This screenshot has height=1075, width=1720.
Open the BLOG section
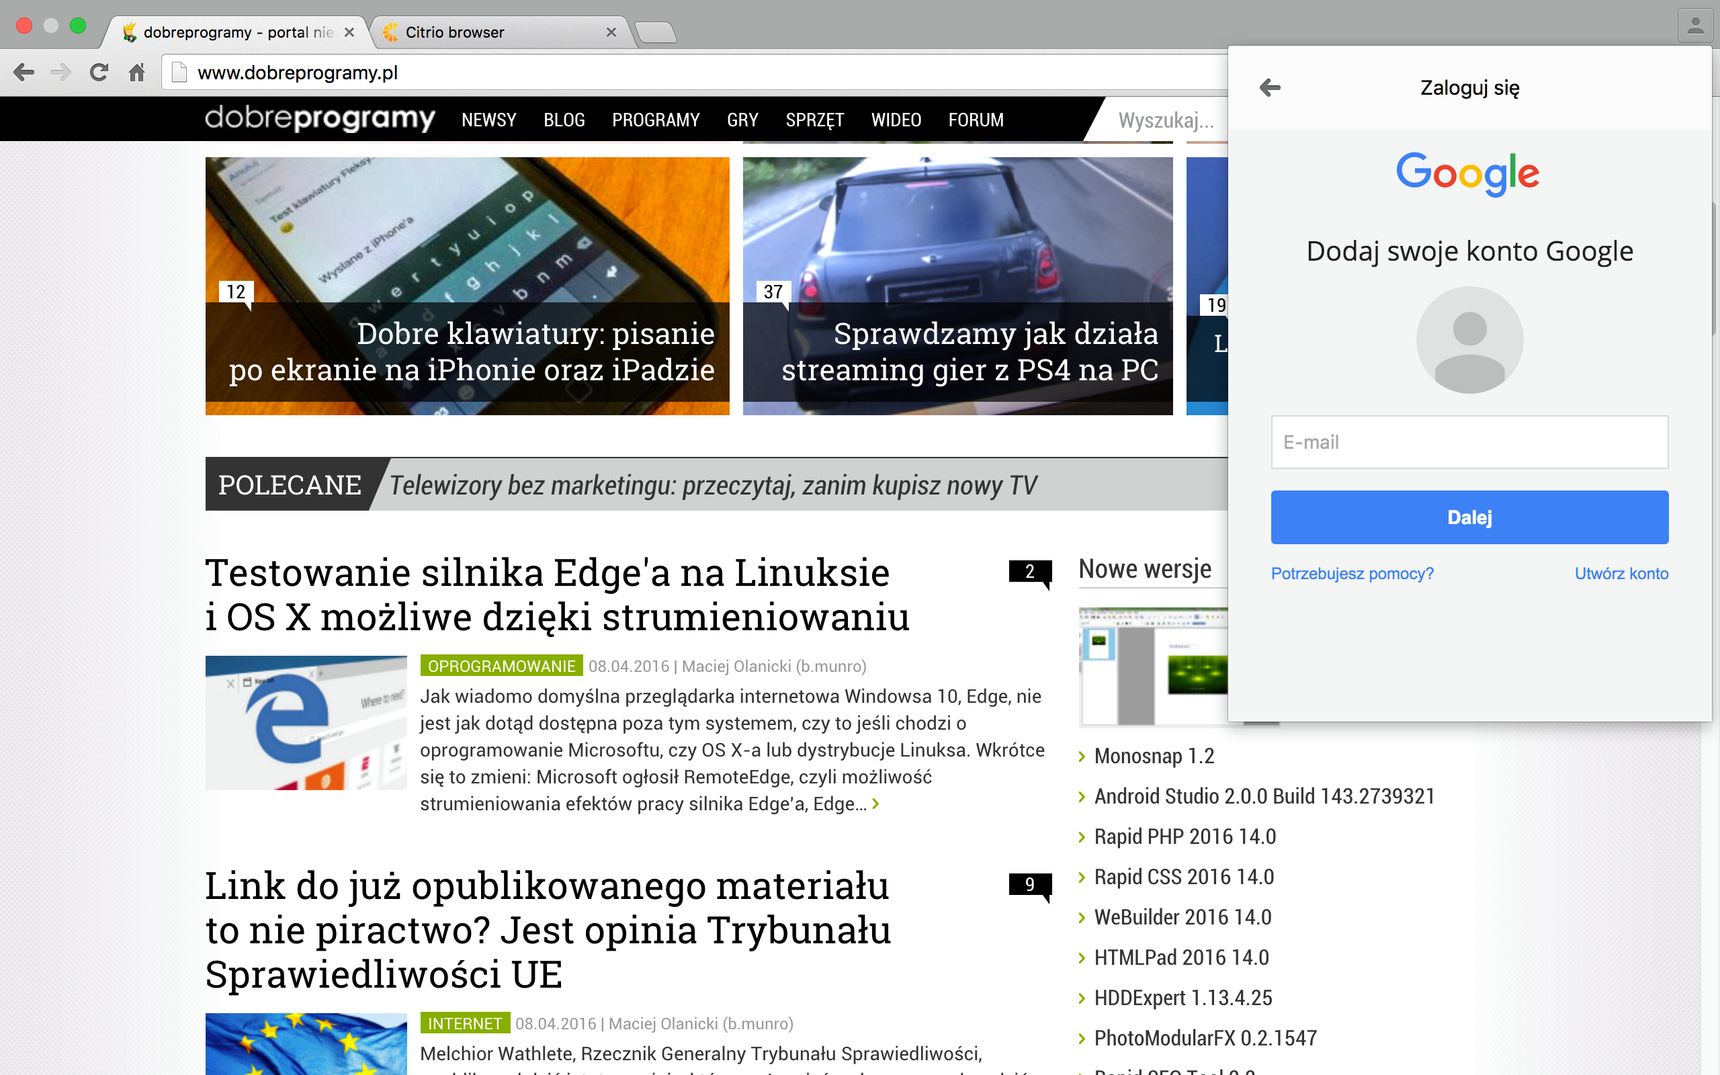click(x=564, y=120)
